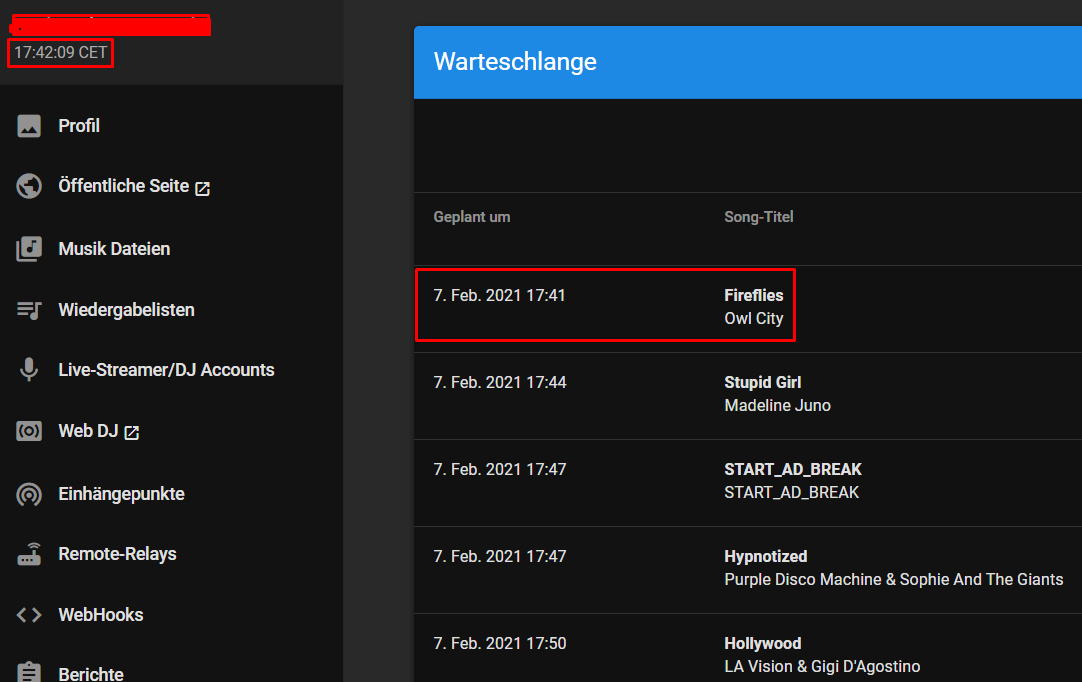
Task: Open Berichte reports
Action: pos(91,674)
